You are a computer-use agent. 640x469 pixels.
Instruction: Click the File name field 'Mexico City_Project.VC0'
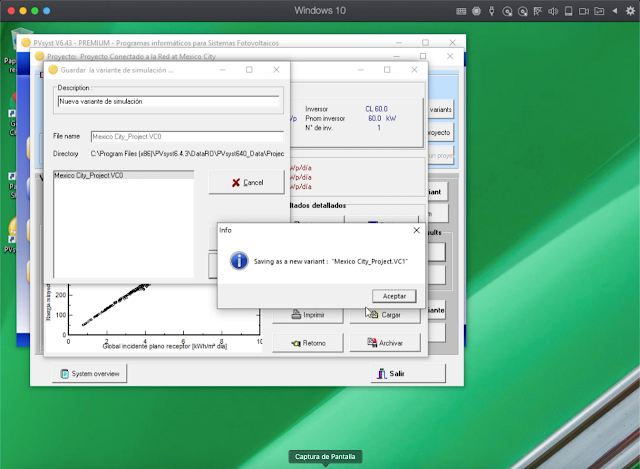(x=187, y=136)
